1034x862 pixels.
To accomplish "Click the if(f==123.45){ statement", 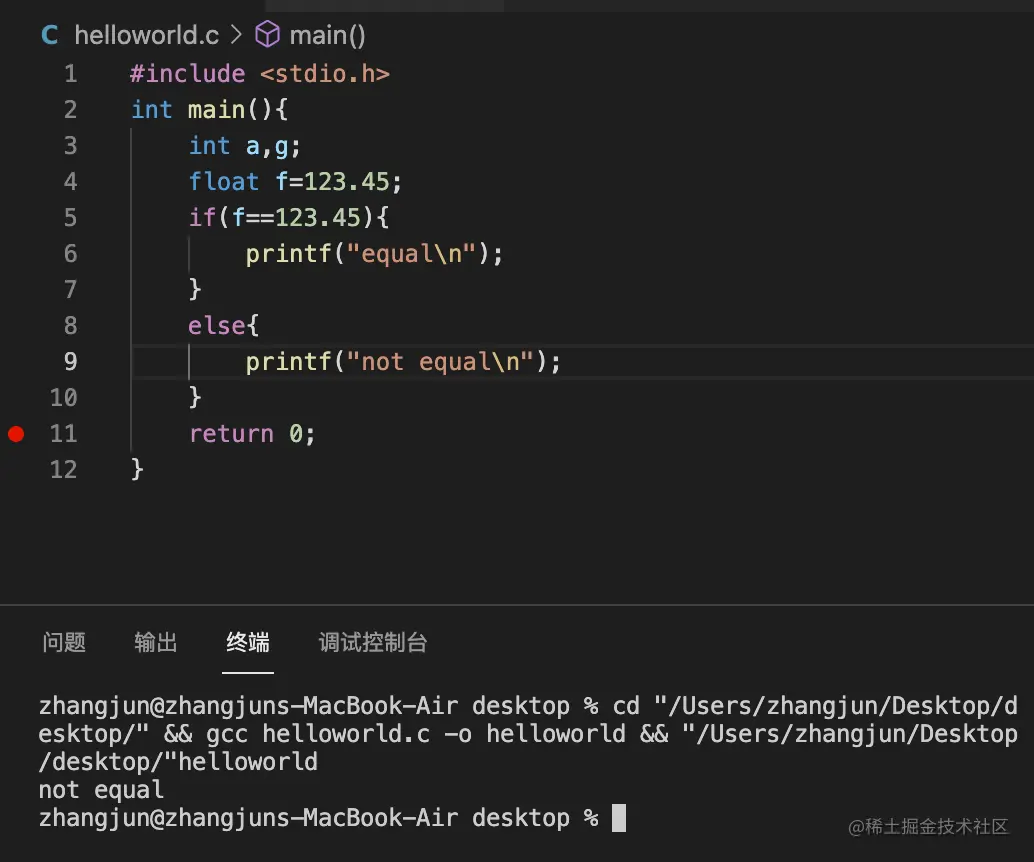I will click(x=289, y=218).
